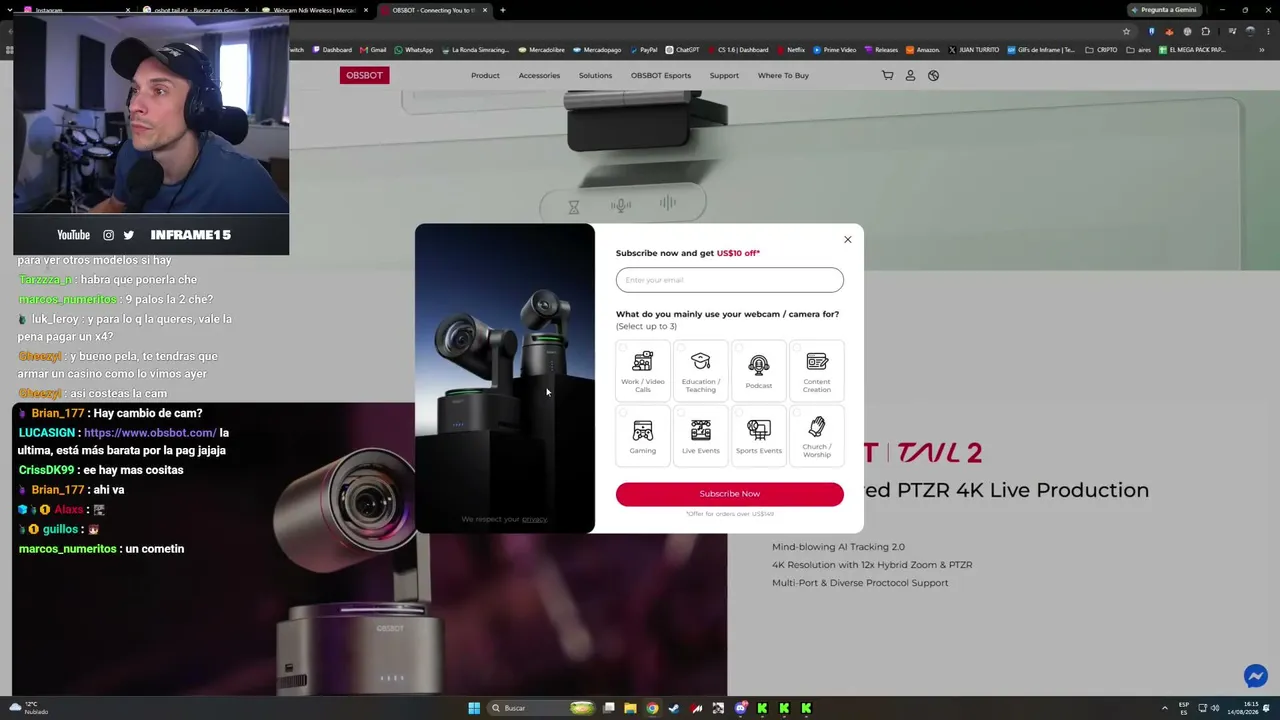The image size is (1280, 720).
Task: Switch to the OBSBOT browser tab
Action: [433, 10]
